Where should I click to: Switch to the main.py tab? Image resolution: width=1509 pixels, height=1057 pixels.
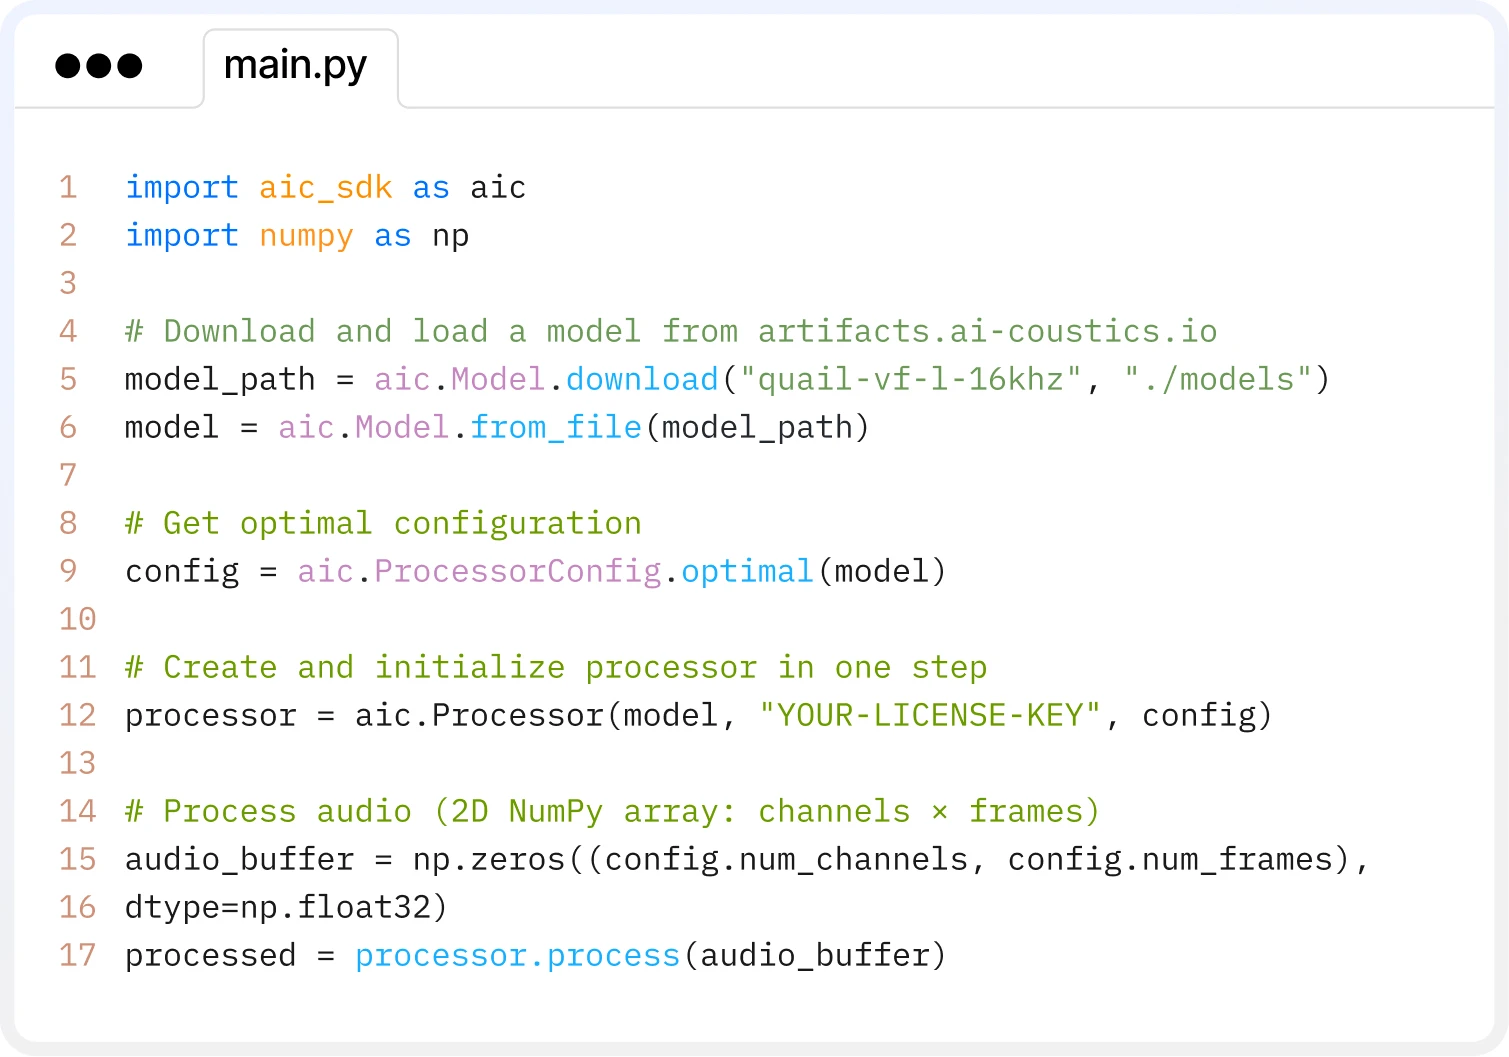click(x=296, y=66)
